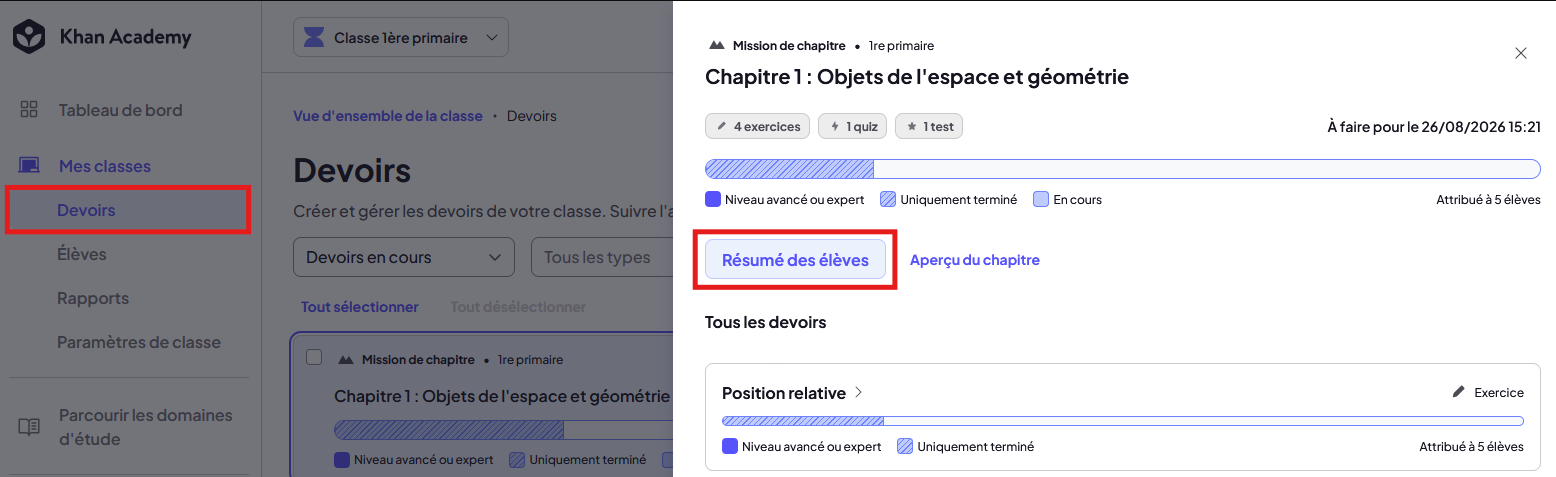Click the pencil icon in 4 exercices badge
This screenshot has height=477, width=1556.
(x=721, y=127)
